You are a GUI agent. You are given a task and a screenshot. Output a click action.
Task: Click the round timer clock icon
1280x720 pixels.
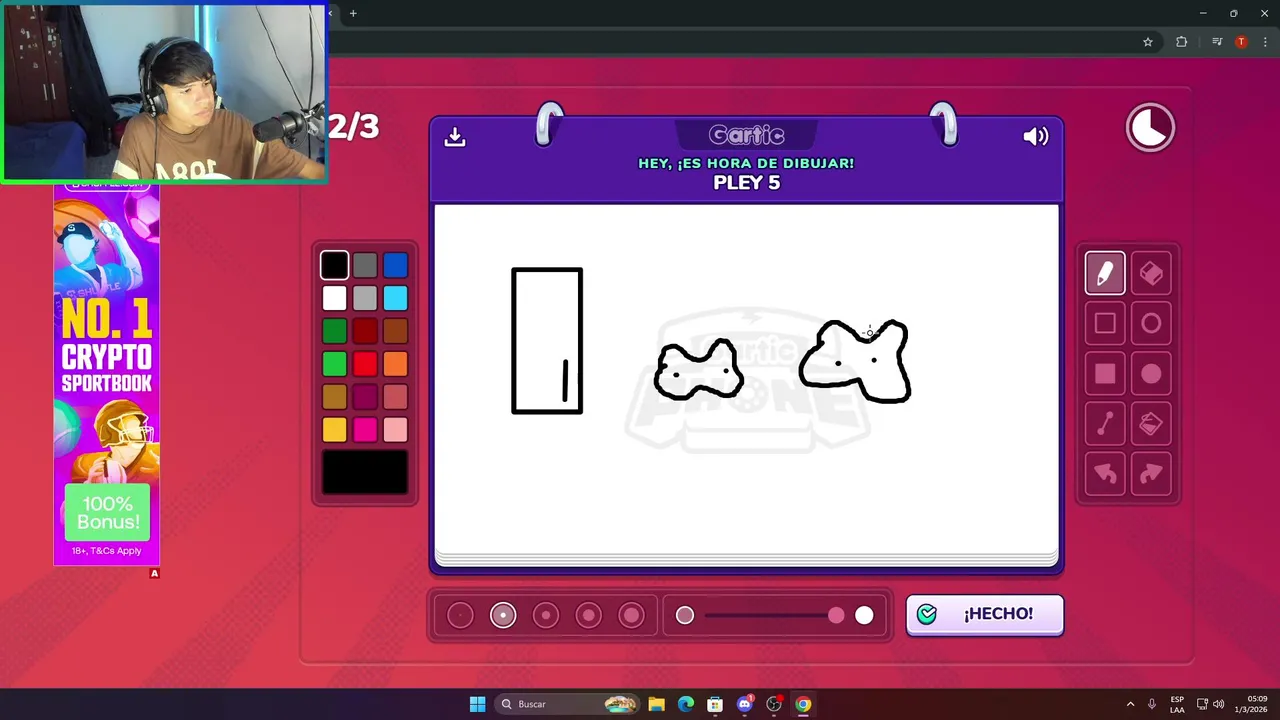(x=1150, y=128)
